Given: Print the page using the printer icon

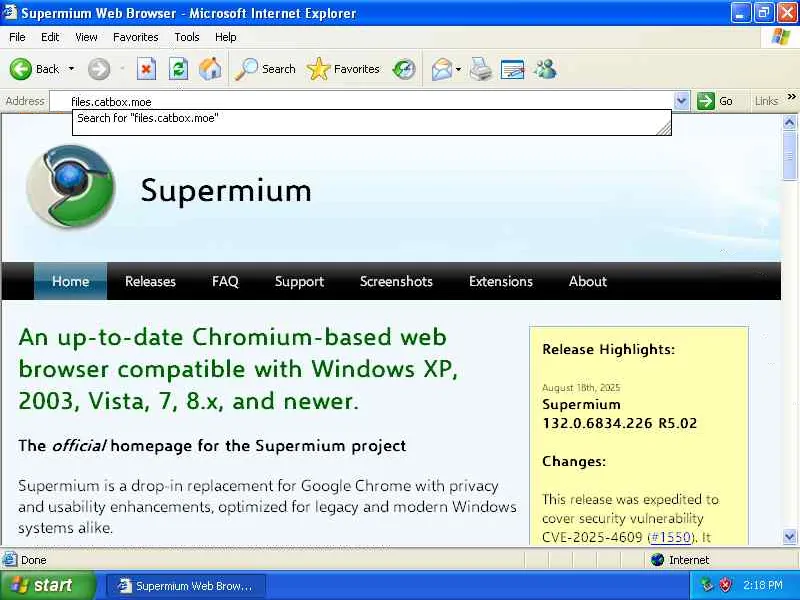Looking at the screenshot, I should coord(481,69).
